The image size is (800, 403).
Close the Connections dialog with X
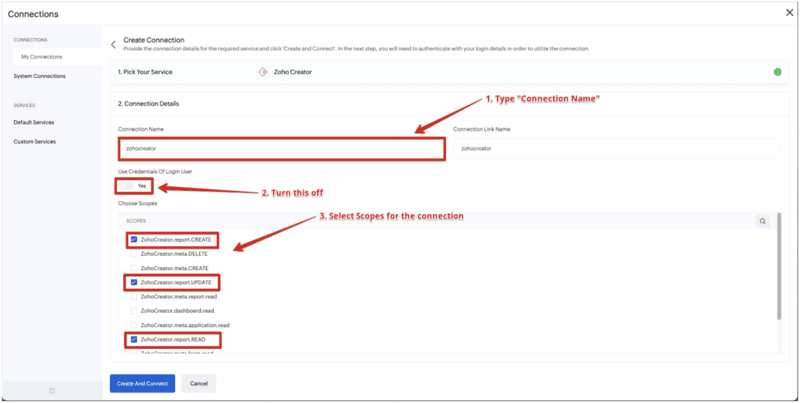pos(787,12)
